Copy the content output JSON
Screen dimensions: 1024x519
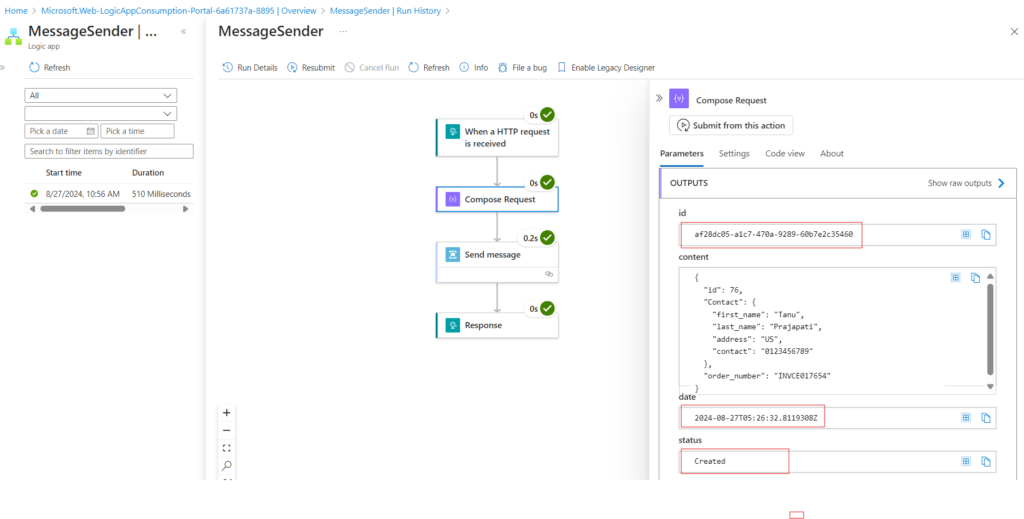975,277
